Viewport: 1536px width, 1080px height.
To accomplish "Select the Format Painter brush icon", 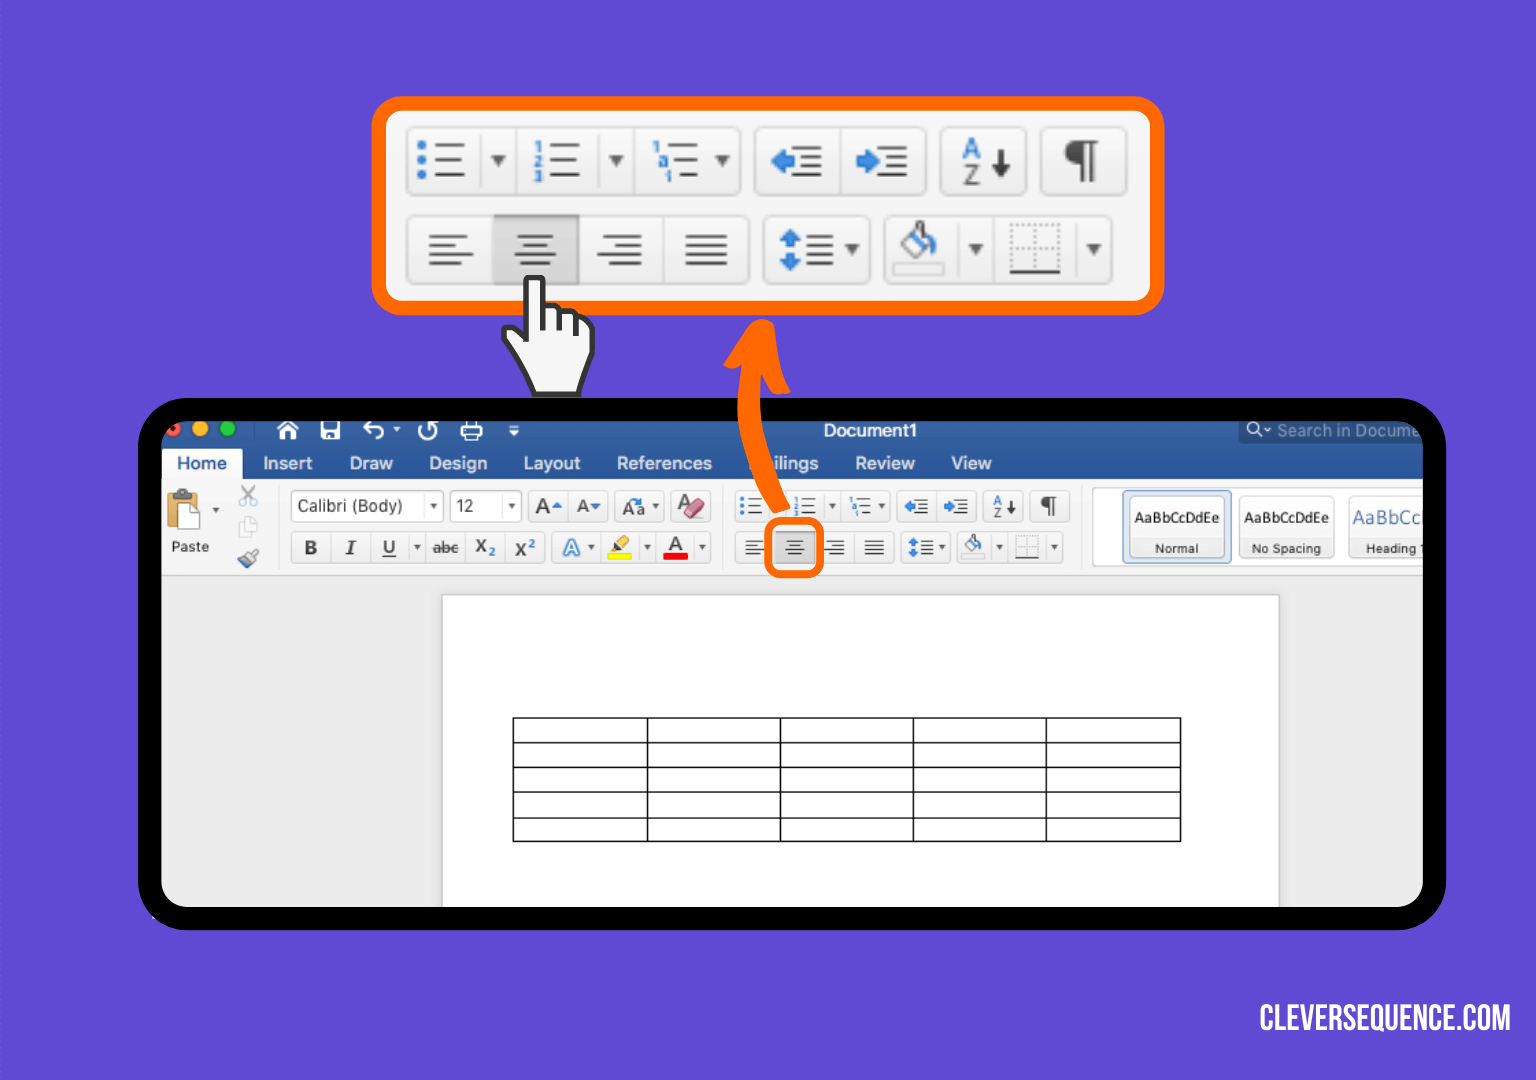I will 248,559.
